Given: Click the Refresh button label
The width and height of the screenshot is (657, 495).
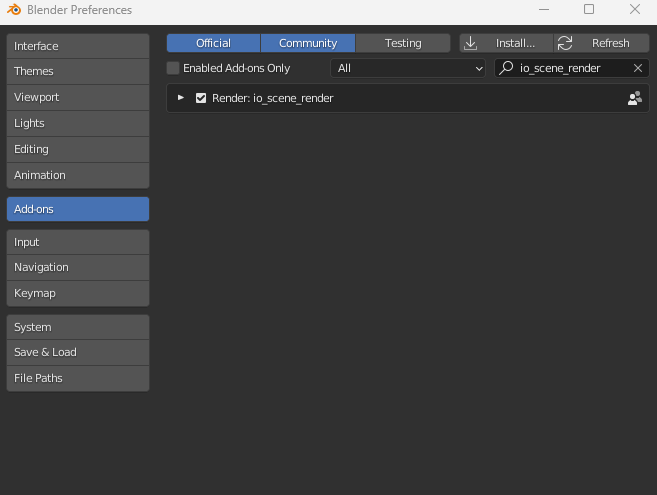Looking at the screenshot, I should 610,43.
